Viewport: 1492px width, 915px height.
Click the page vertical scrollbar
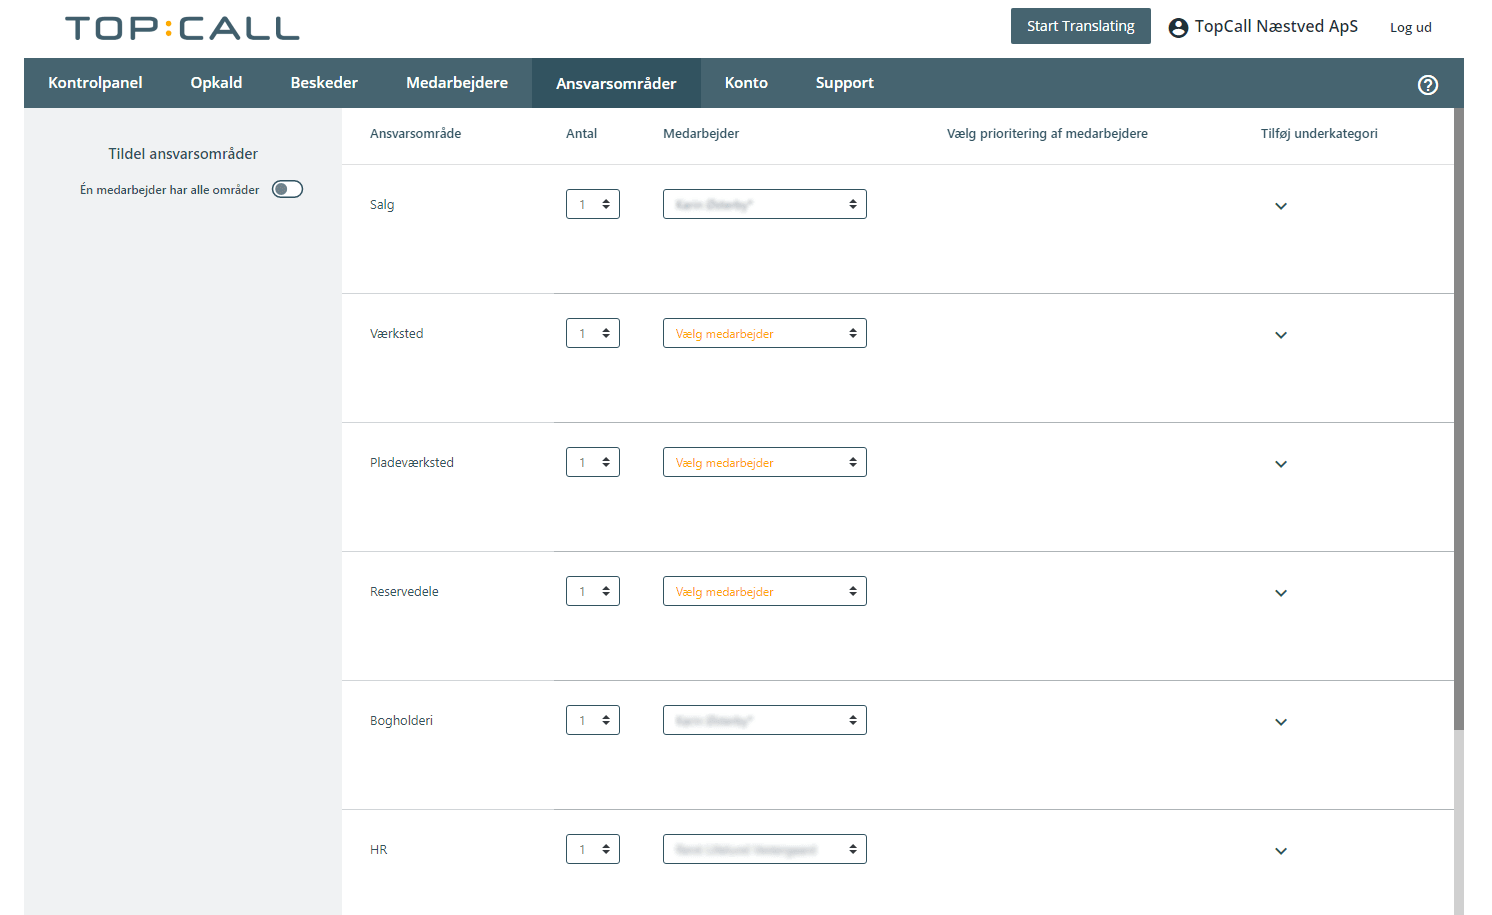pyautogui.click(x=1458, y=420)
